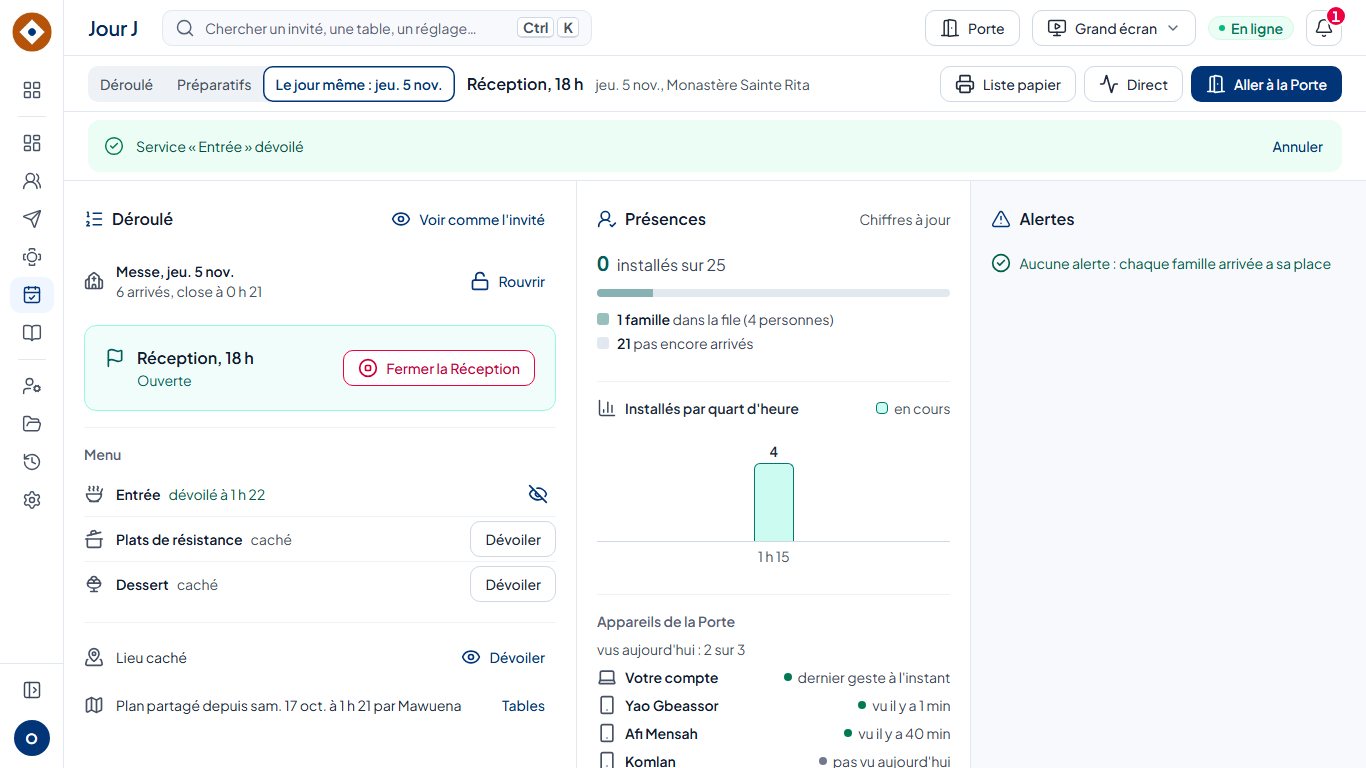Viewport: 1366px width, 768px height.
Task: Switch to the Déroulé tab
Action: (127, 85)
